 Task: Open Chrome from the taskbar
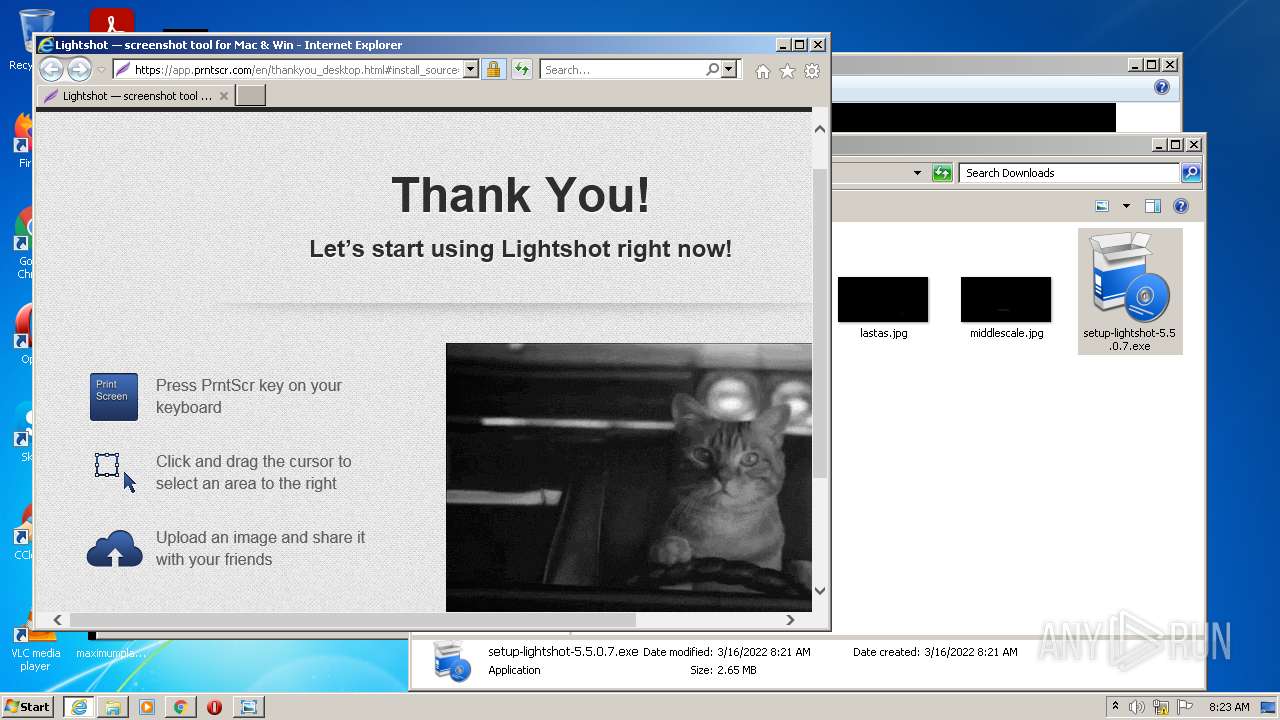click(180, 707)
